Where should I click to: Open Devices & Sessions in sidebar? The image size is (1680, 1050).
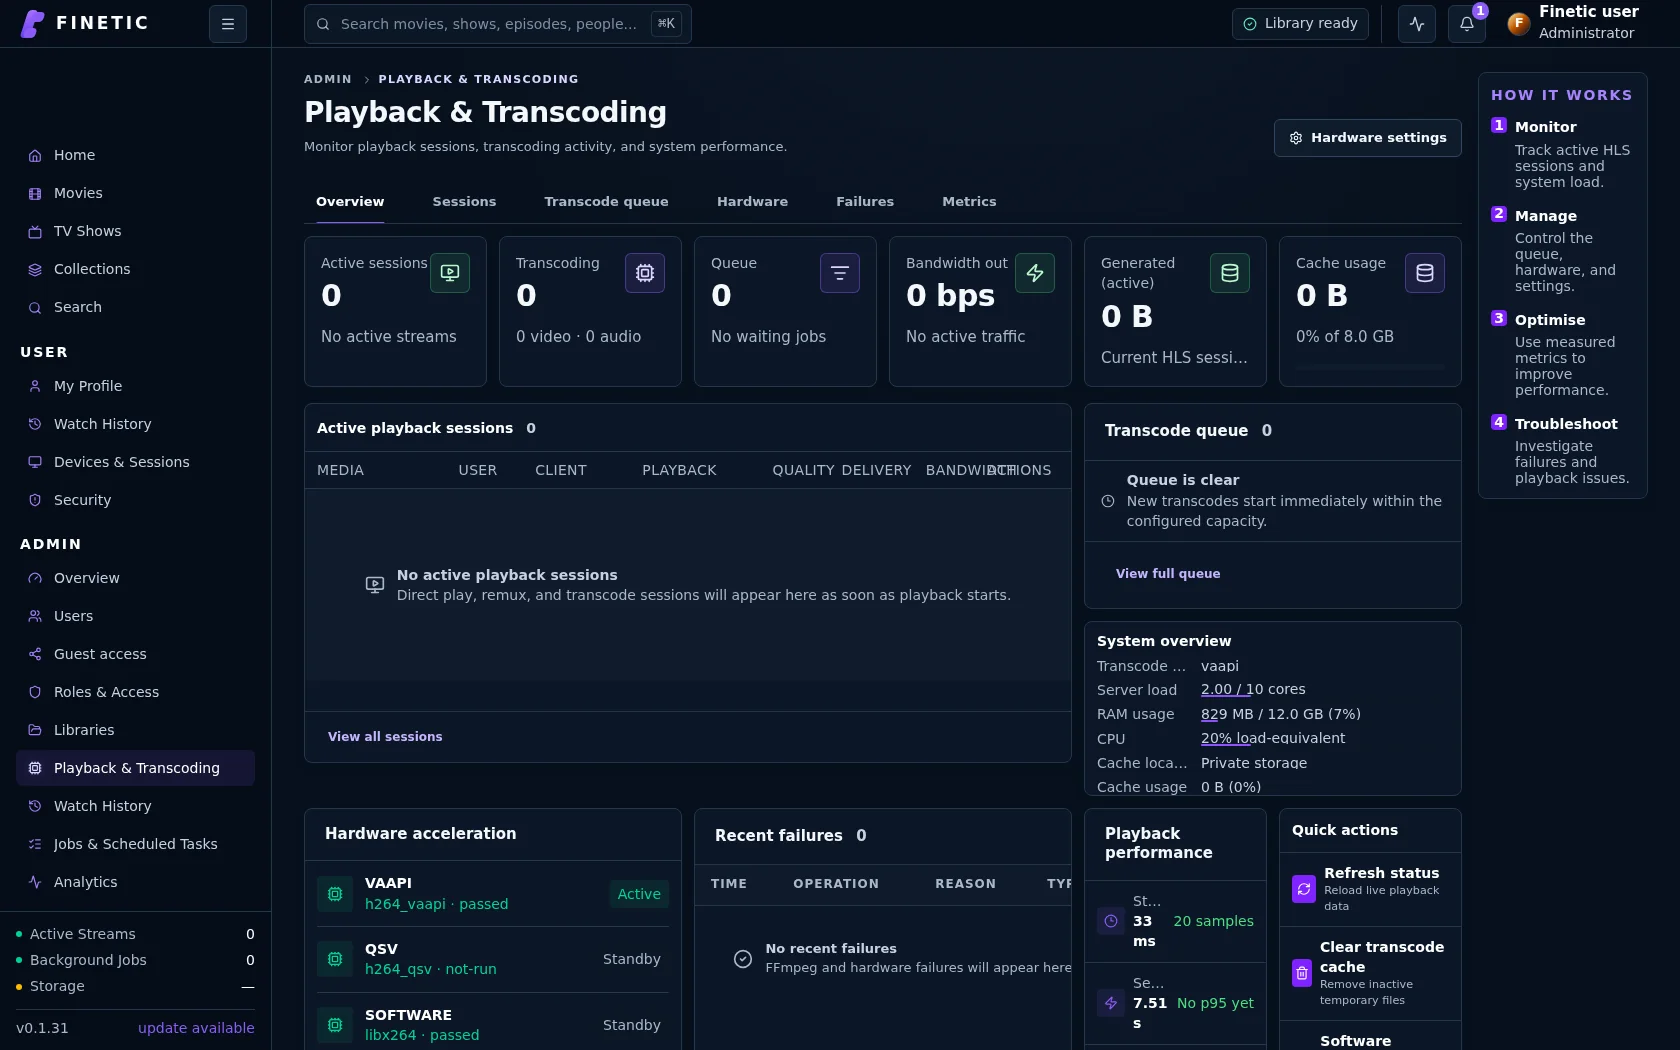pyautogui.click(x=135, y=462)
